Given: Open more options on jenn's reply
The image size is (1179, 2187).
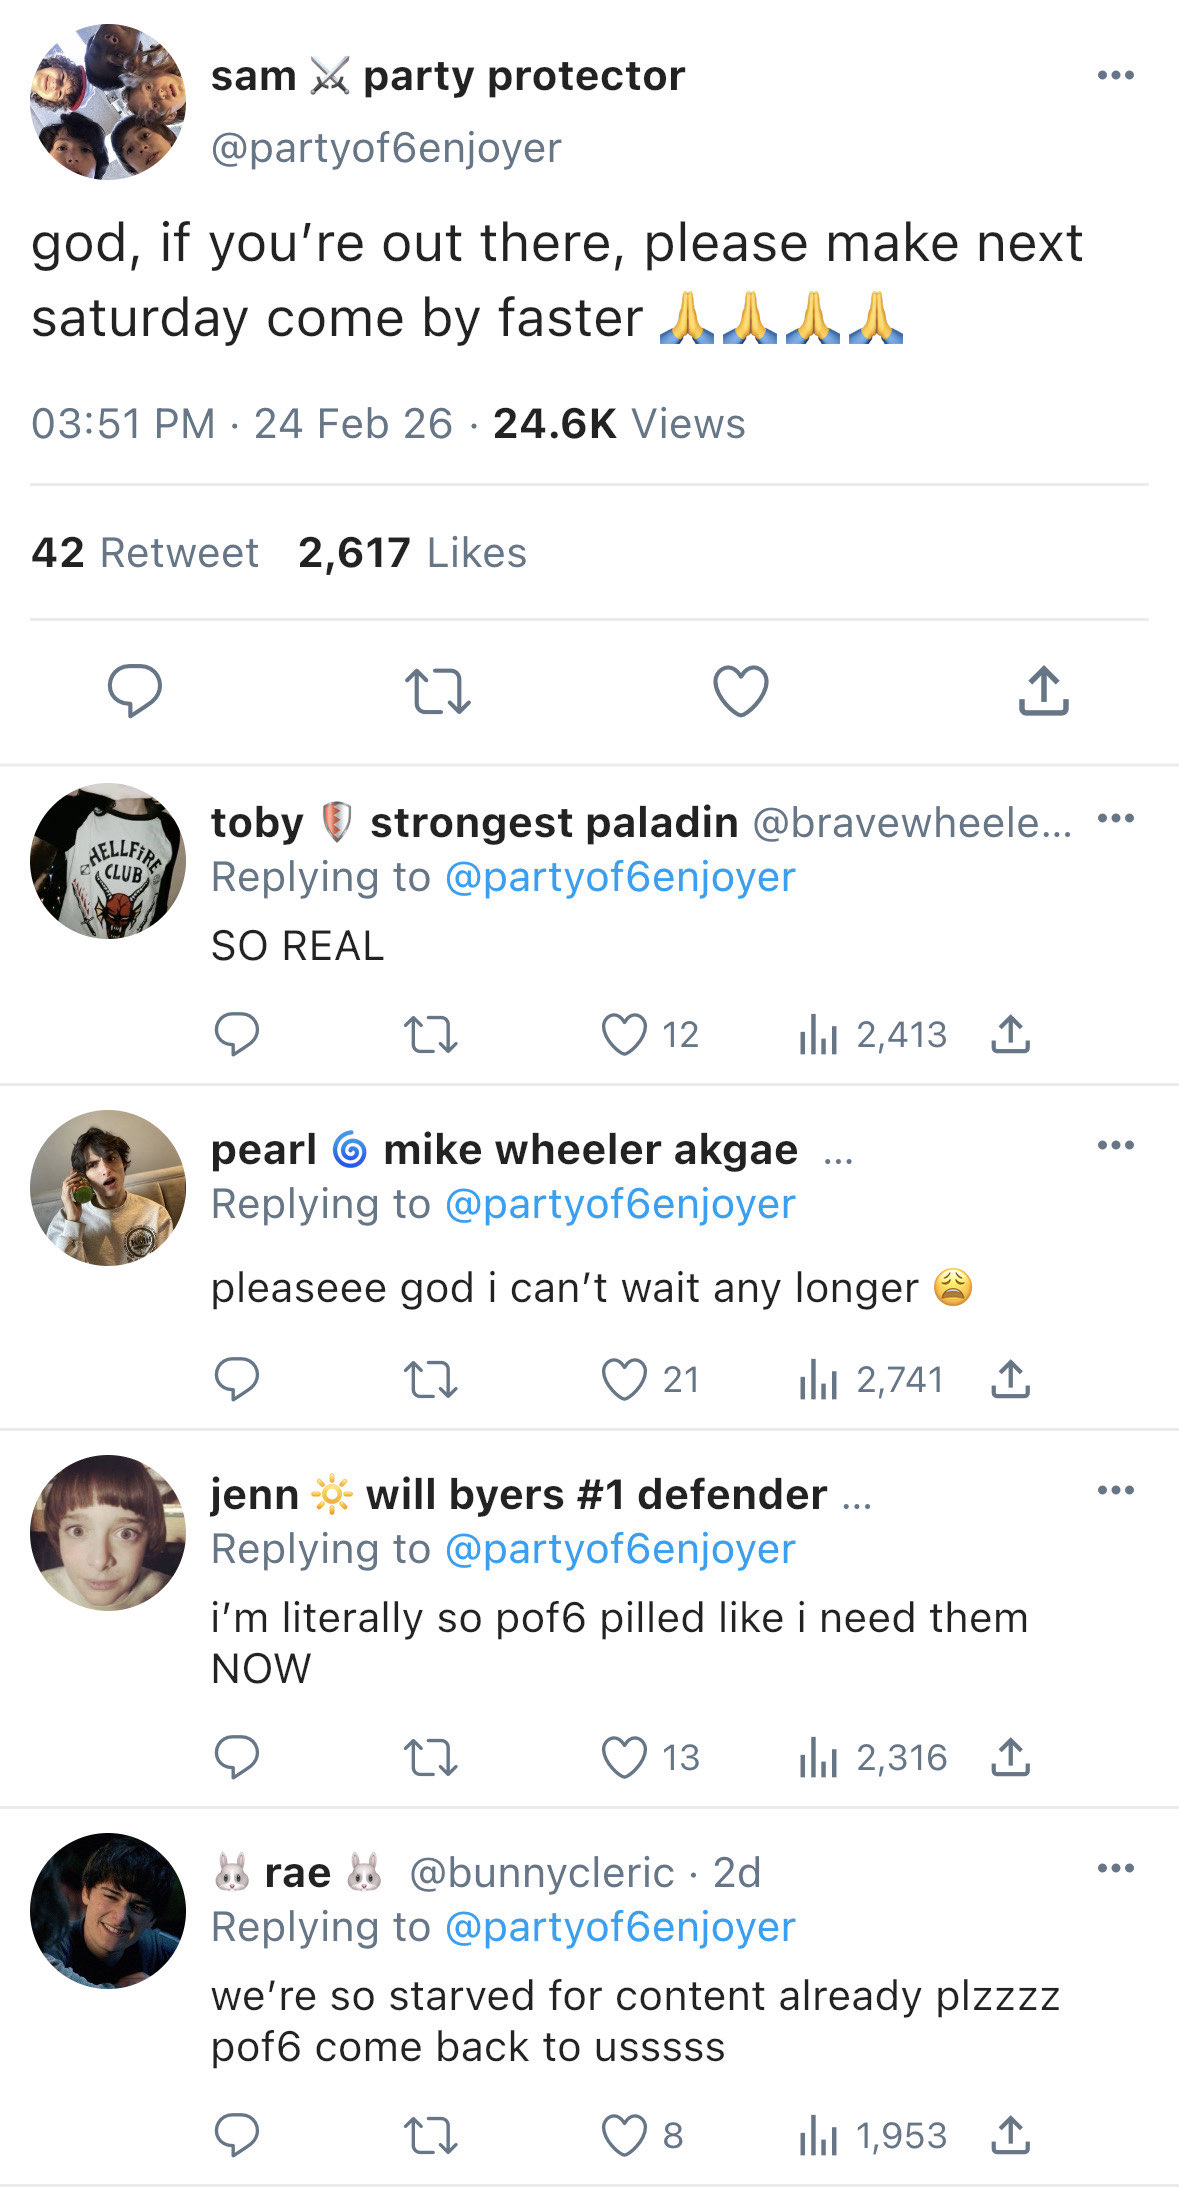Looking at the screenshot, I should pos(1115,1490).
